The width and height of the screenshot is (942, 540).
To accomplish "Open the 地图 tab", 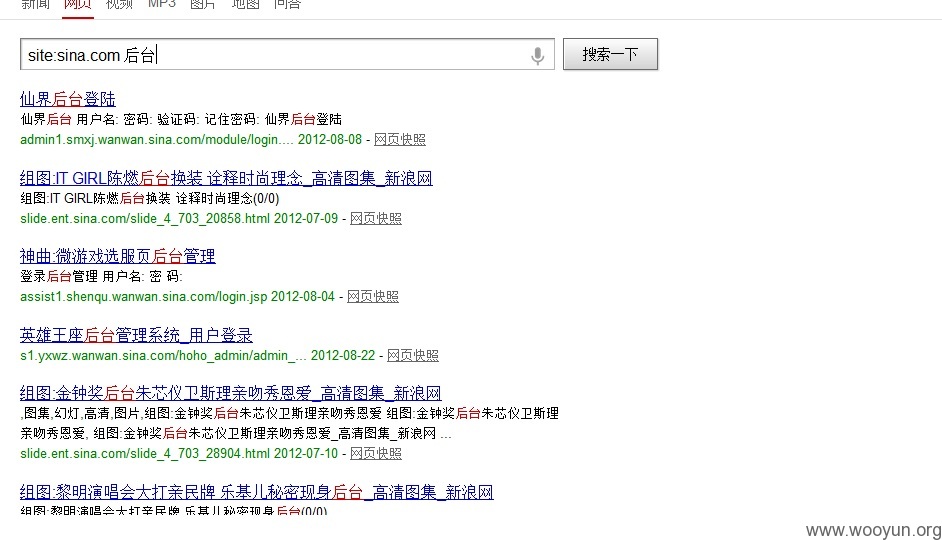I will tap(245, 4).
